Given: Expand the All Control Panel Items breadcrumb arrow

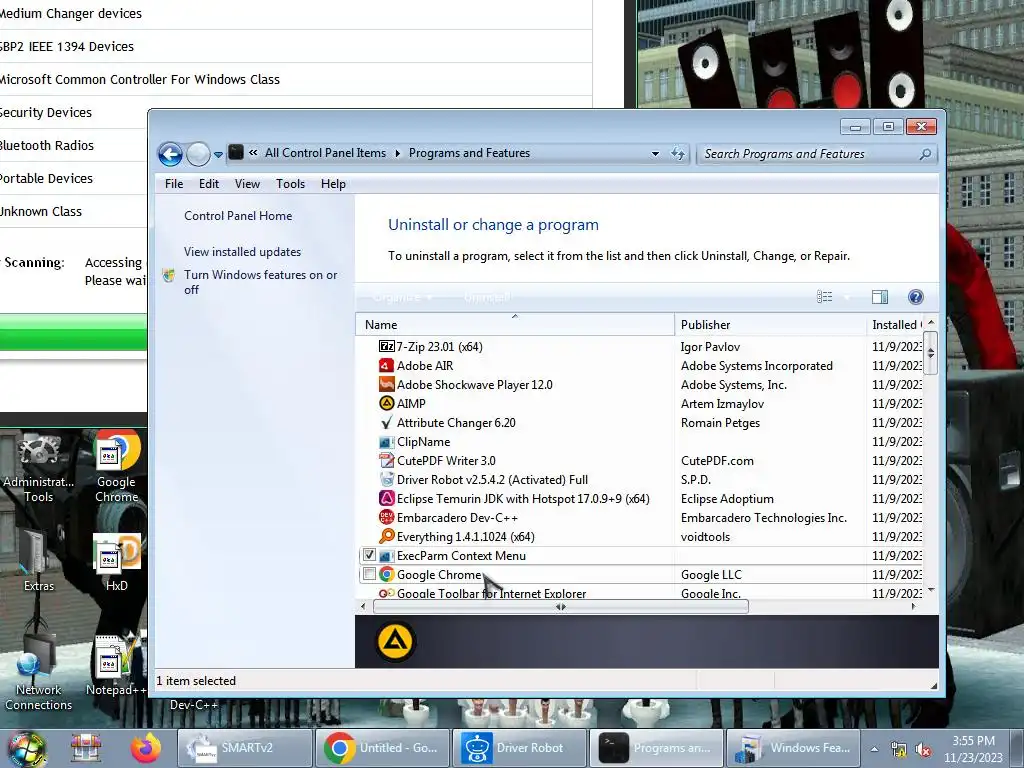Looking at the screenshot, I should point(397,153).
